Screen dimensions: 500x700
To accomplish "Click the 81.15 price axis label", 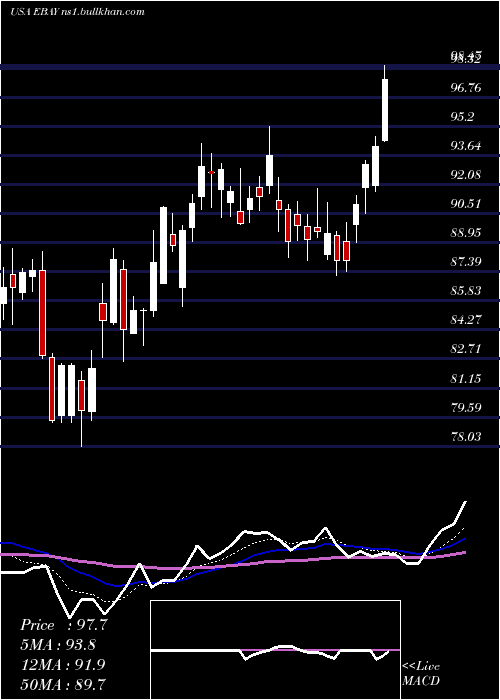I will (466, 378).
